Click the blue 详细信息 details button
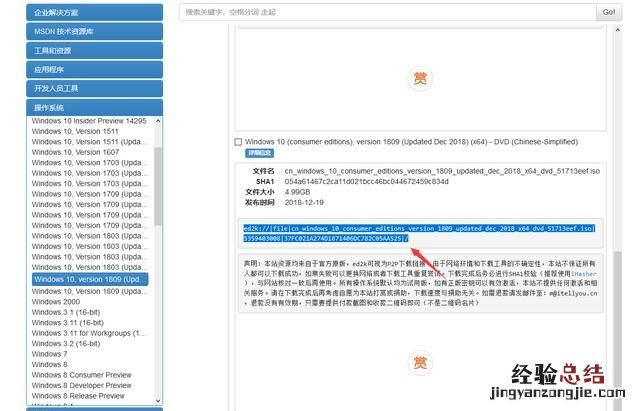This screenshot has width=640, height=411. [259, 153]
